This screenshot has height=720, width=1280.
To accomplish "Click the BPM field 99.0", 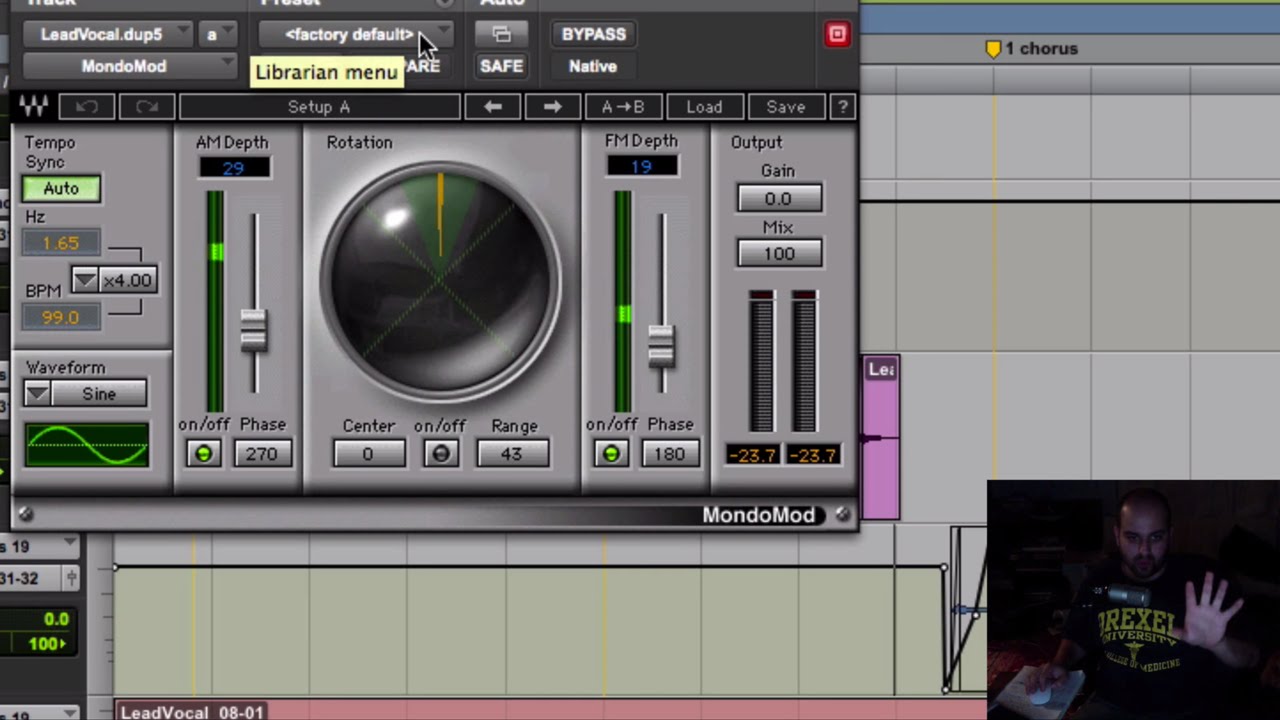I will [x=61, y=317].
